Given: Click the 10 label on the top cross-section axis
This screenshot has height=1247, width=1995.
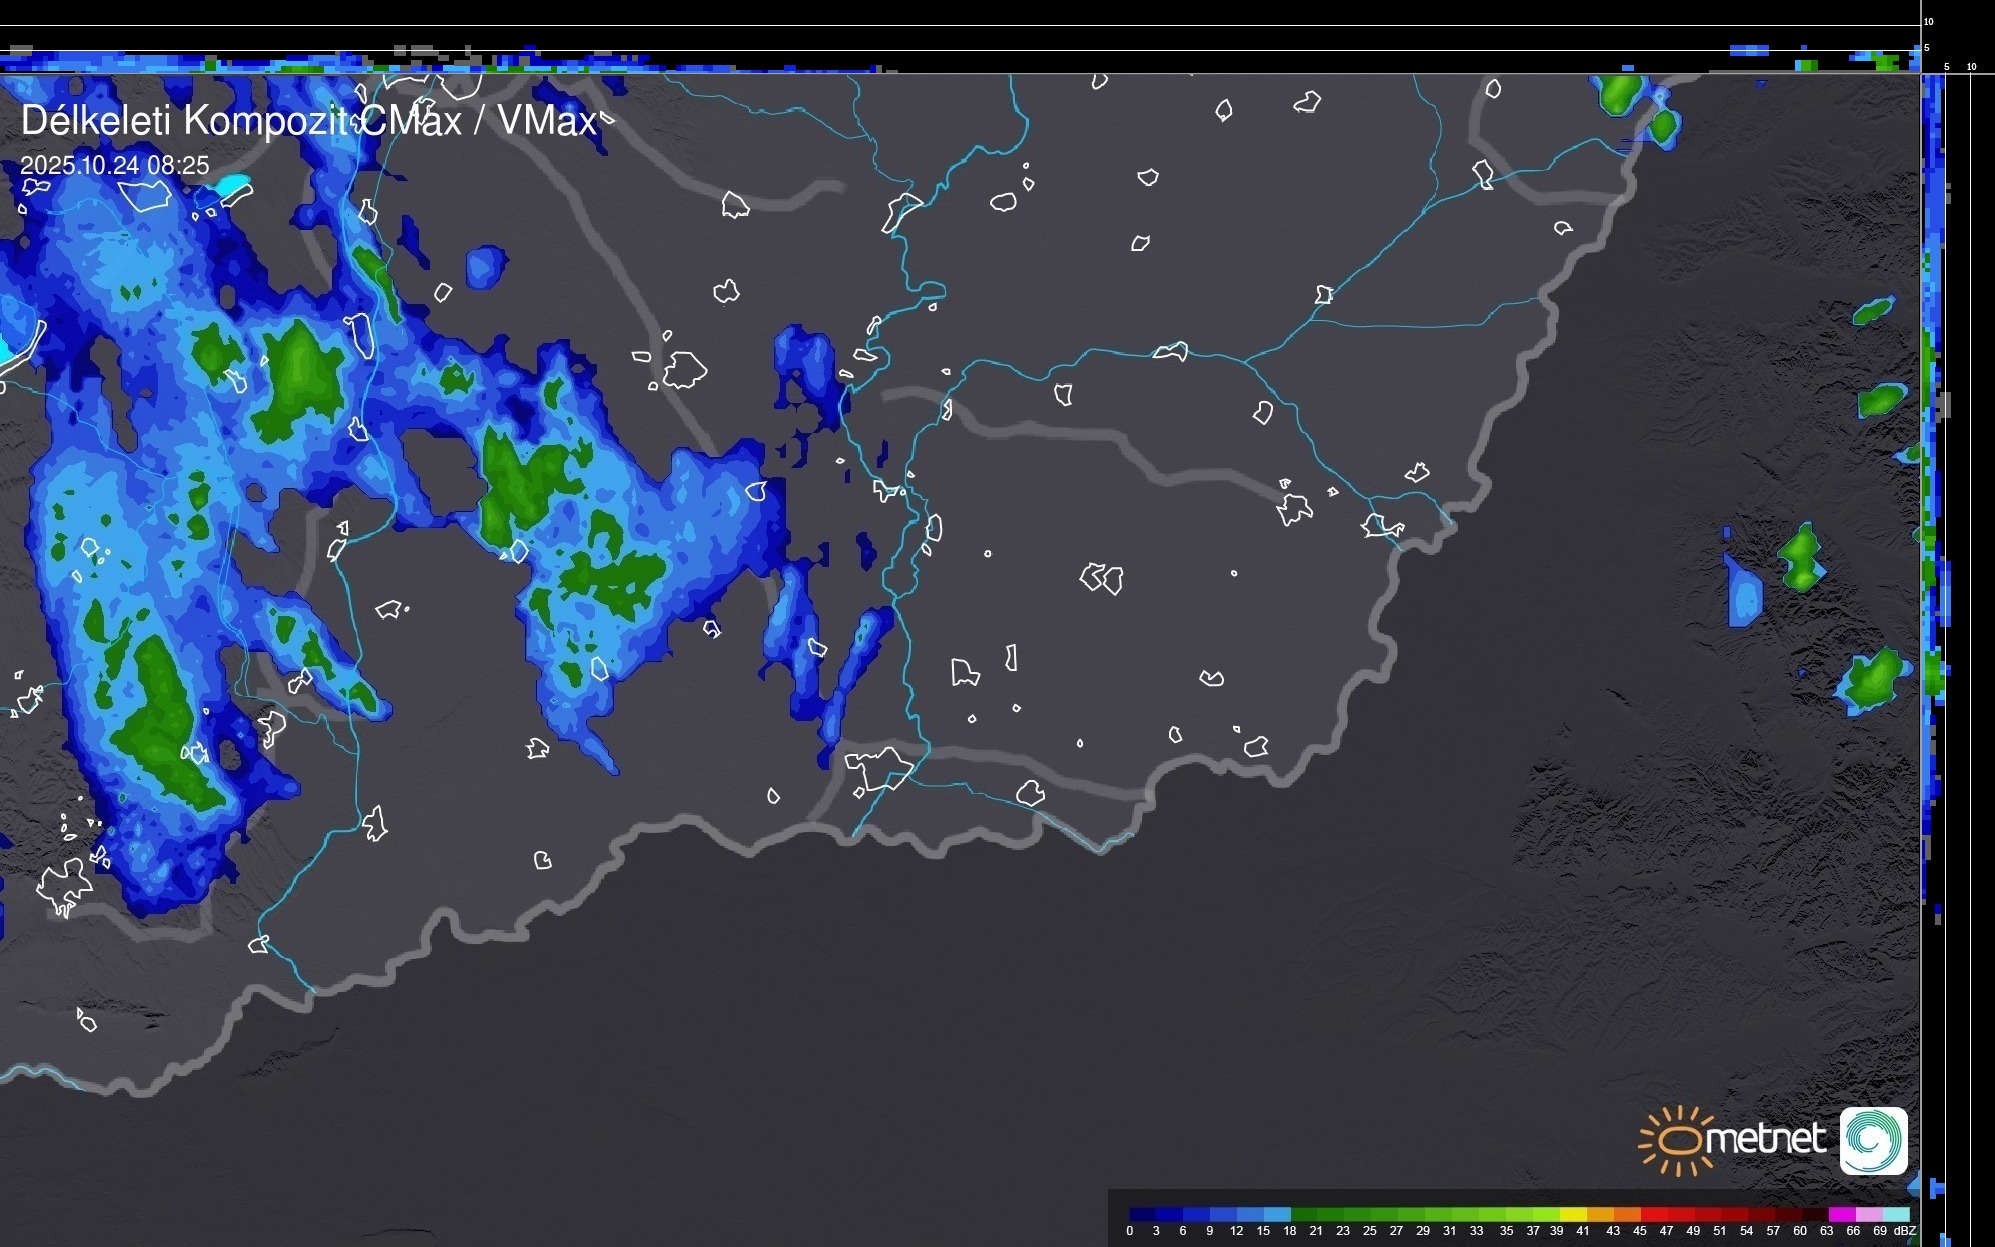Looking at the screenshot, I should click(x=1929, y=21).
